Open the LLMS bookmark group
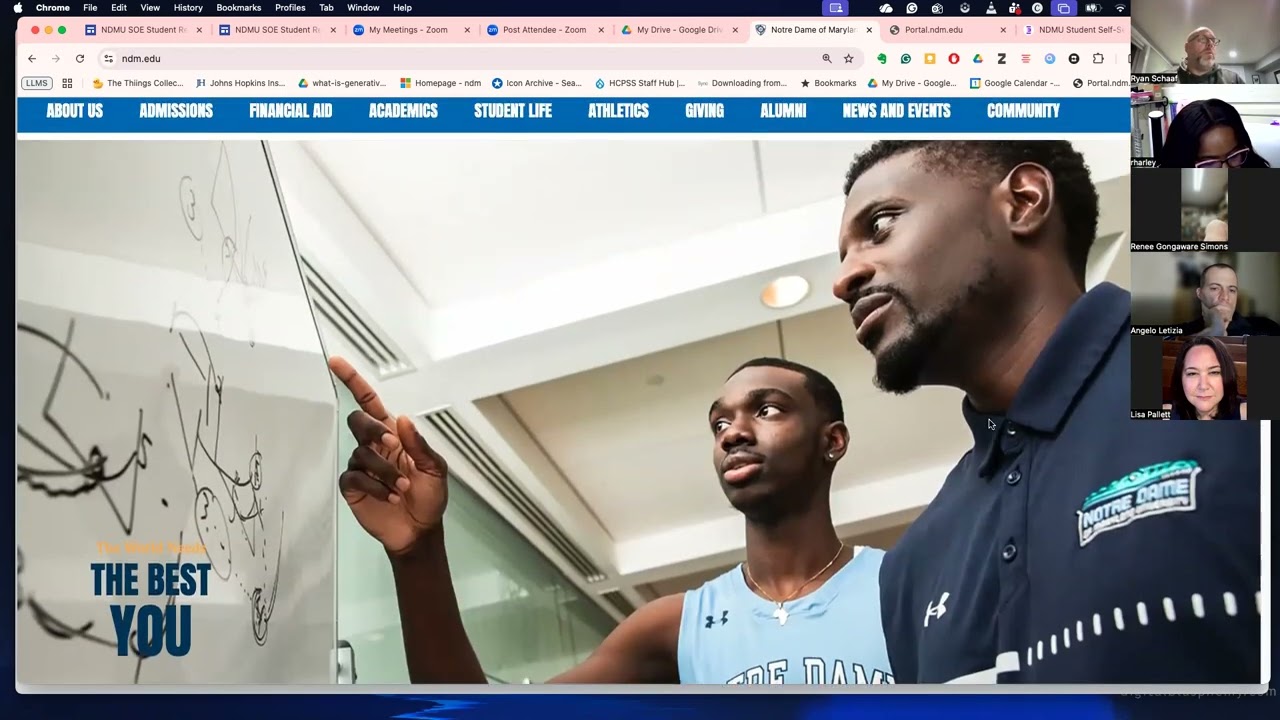This screenshot has height=720, width=1280. (37, 83)
